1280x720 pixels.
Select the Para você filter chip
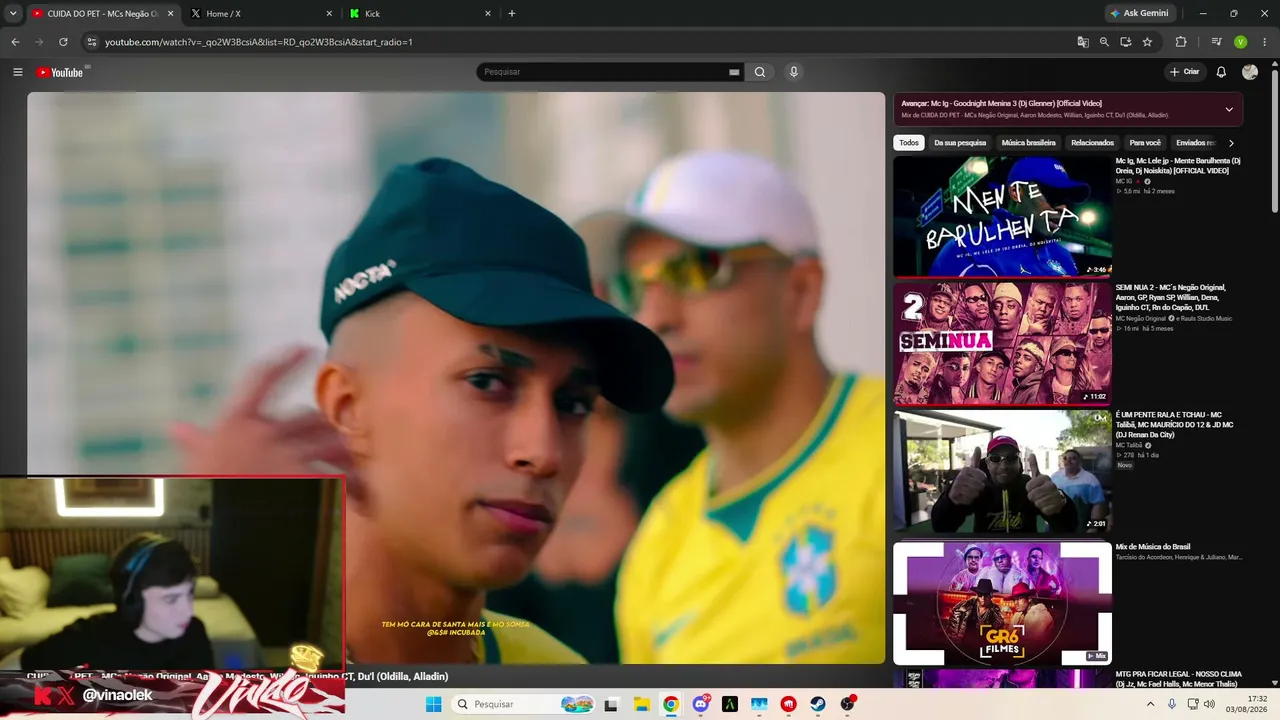tap(1145, 143)
